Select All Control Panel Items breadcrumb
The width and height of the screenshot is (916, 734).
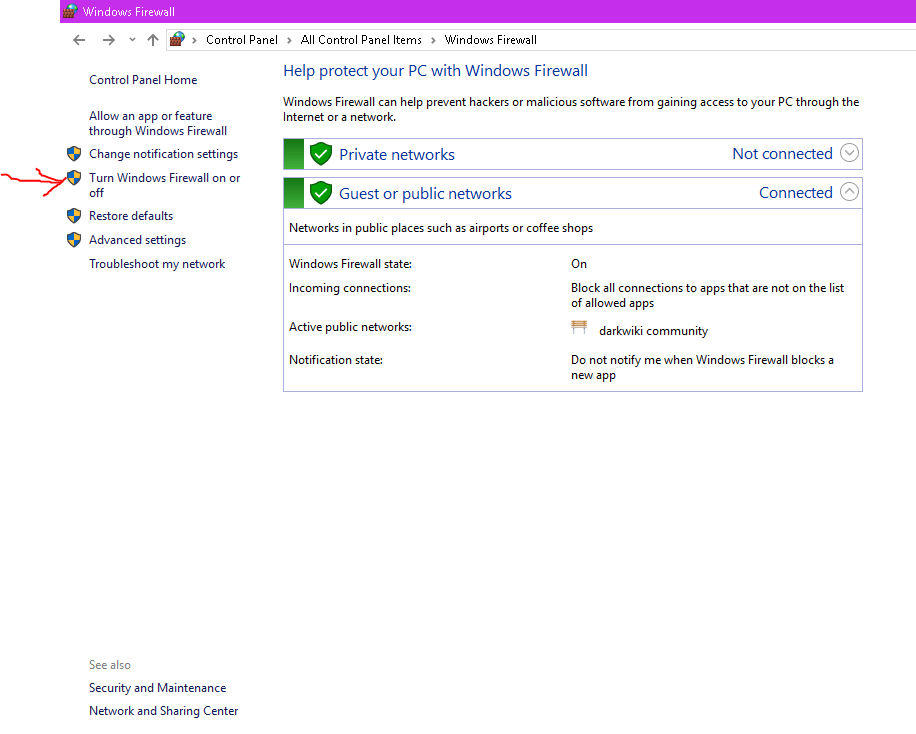[361, 40]
